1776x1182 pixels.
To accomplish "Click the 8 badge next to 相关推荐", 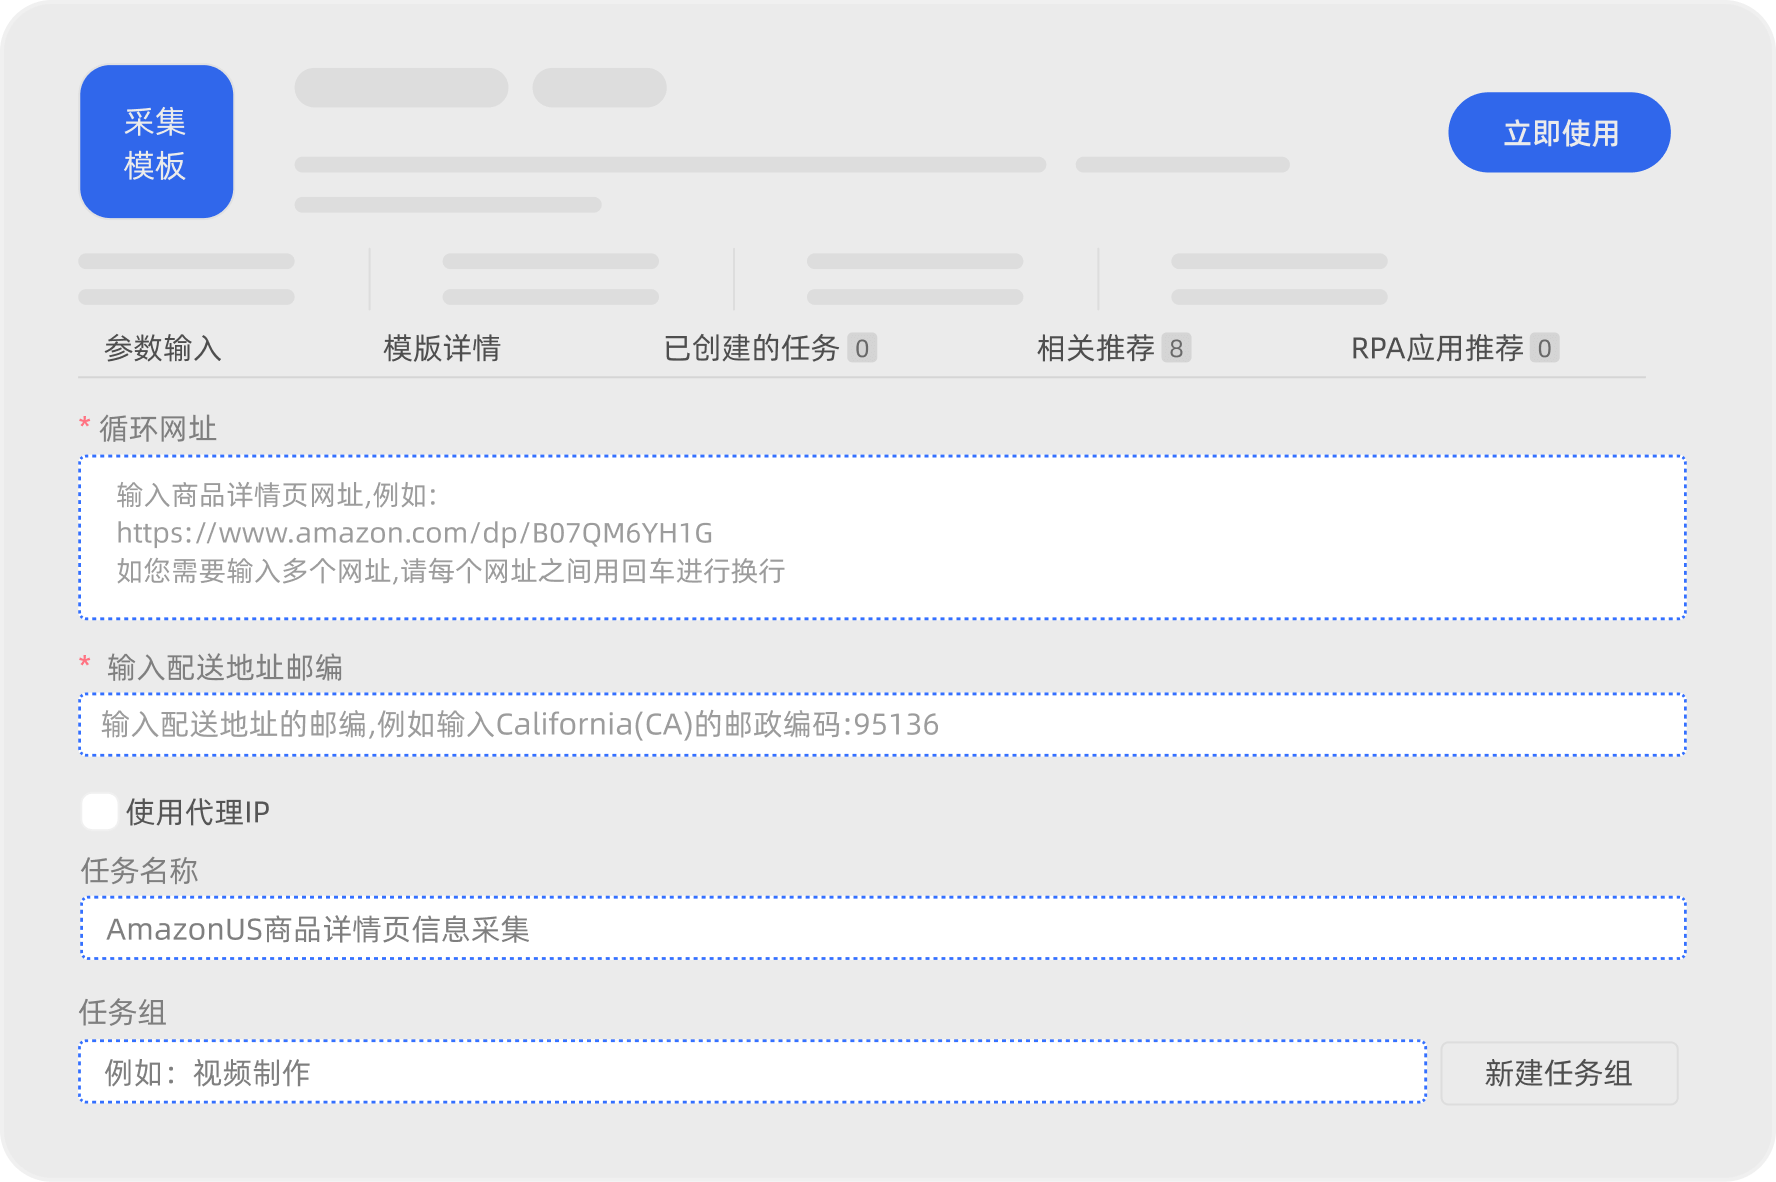I will click(x=1176, y=348).
